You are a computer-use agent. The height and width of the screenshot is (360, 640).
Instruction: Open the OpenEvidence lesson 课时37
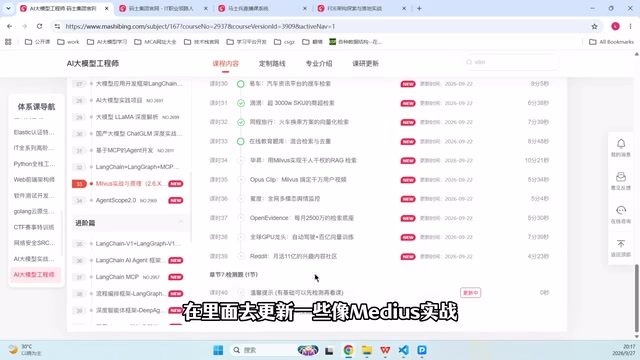pos(302,218)
